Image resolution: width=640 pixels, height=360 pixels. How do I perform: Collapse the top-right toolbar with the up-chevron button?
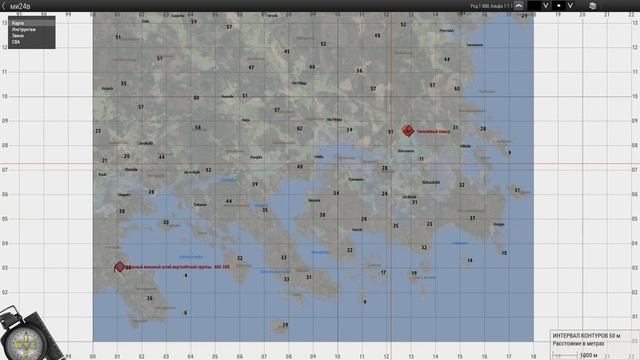[518, 6]
